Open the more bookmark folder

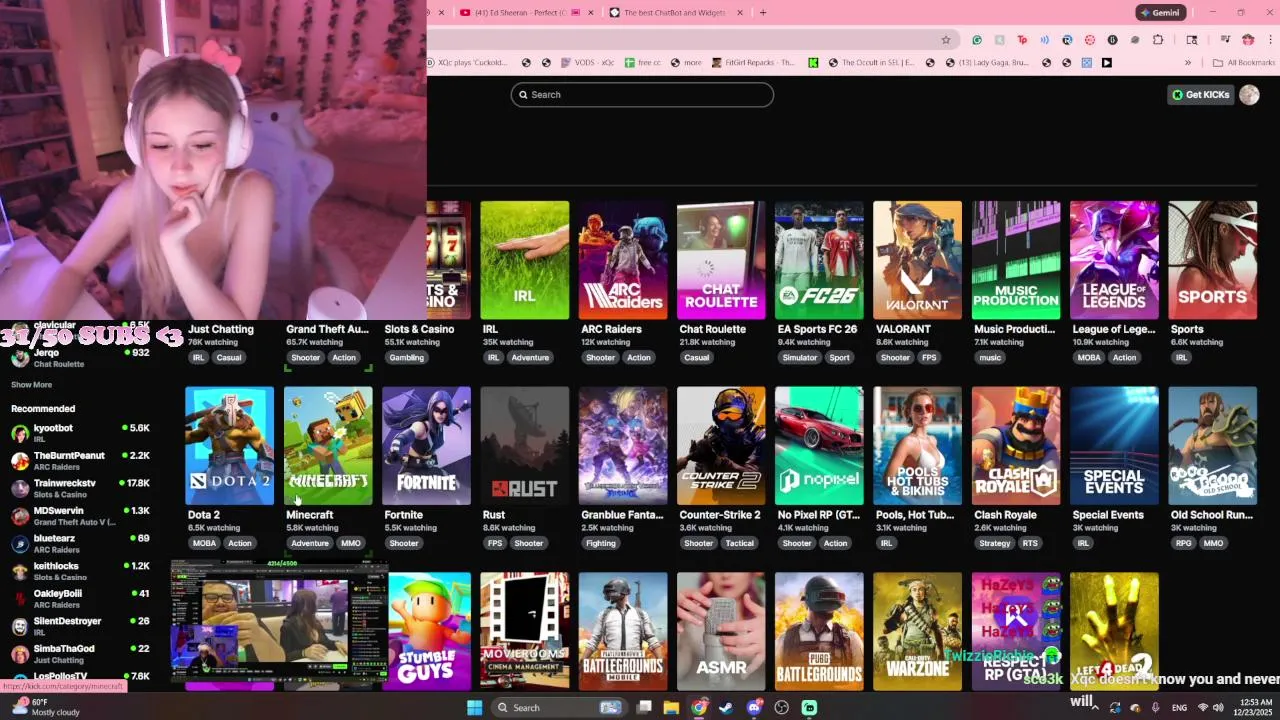coord(686,62)
